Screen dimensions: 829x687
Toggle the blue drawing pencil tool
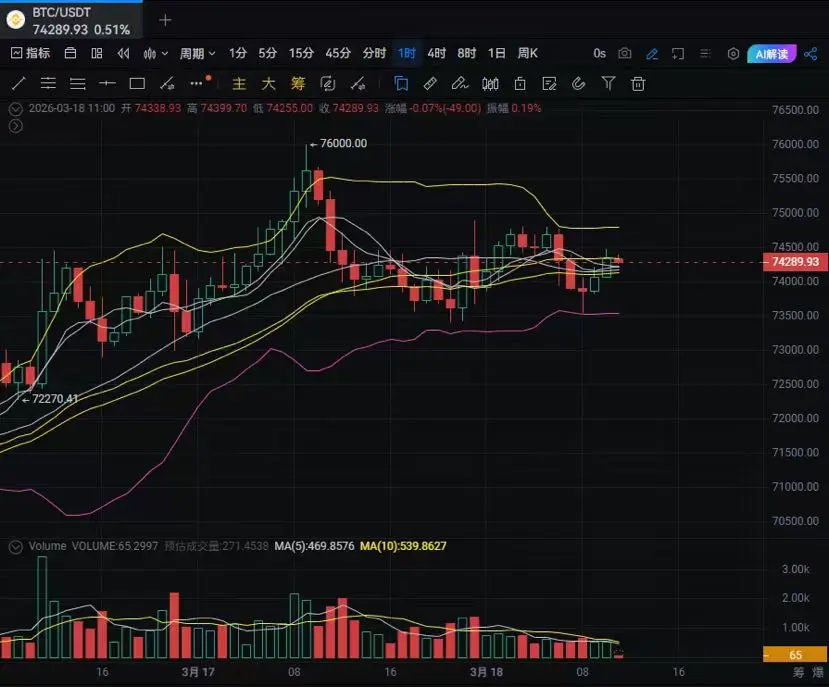pyautogui.click(x=652, y=53)
